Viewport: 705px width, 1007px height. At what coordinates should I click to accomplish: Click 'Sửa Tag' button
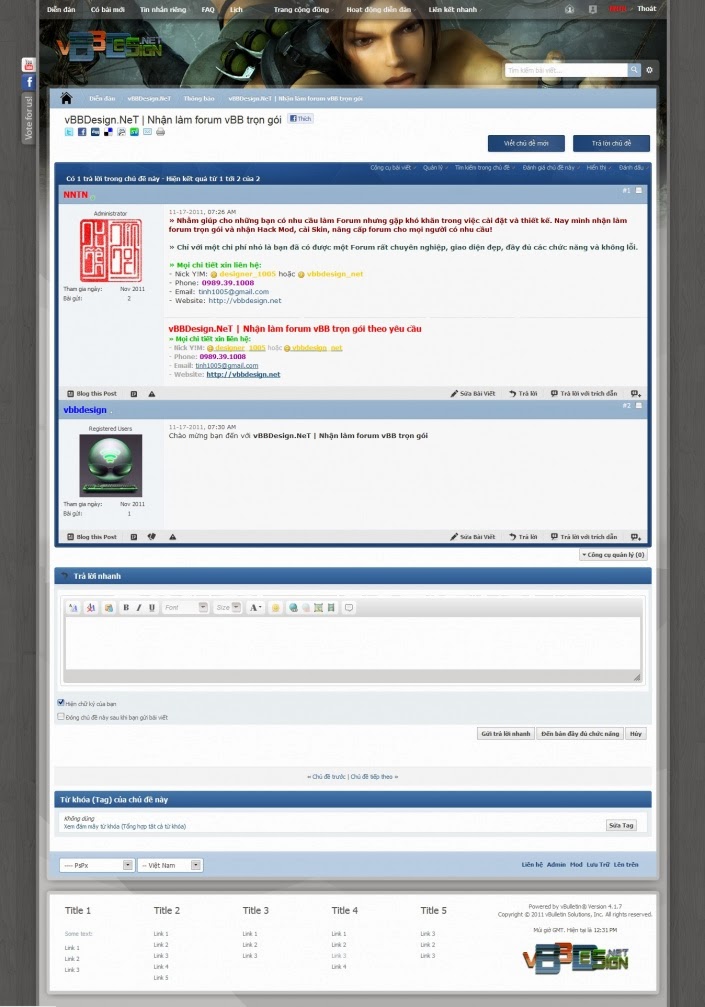tap(621, 825)
